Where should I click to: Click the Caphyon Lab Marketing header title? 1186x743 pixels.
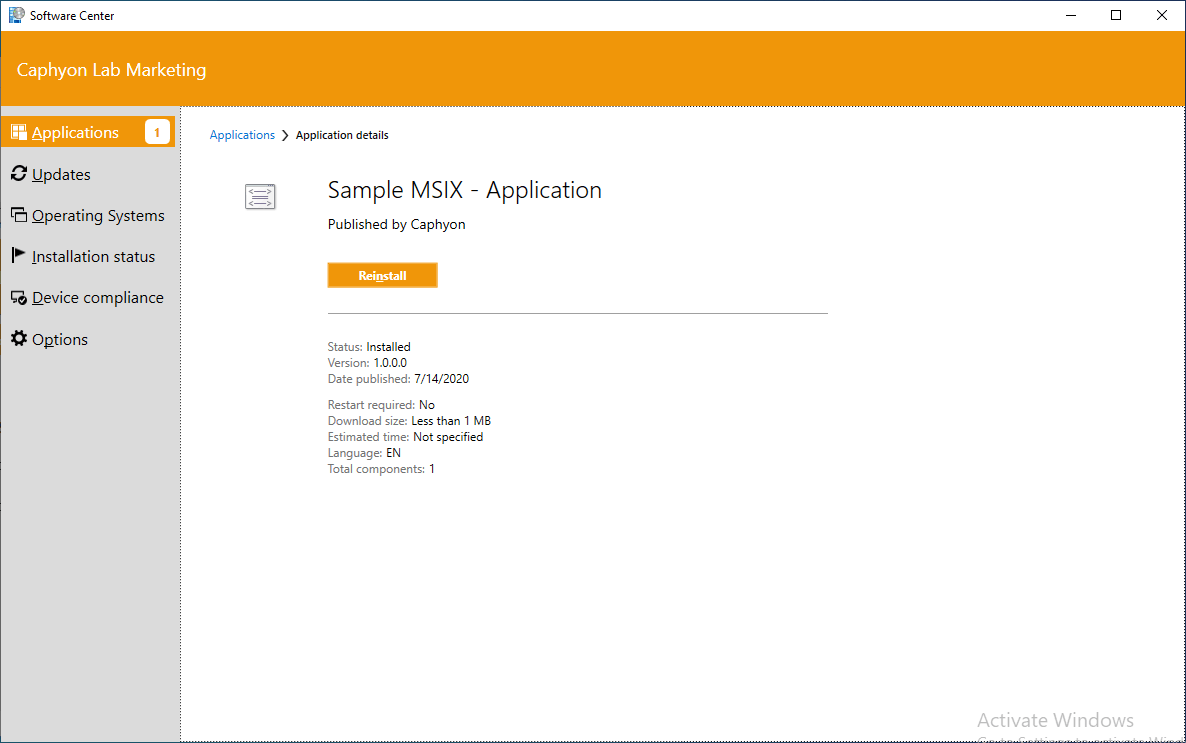click(111, 70)
